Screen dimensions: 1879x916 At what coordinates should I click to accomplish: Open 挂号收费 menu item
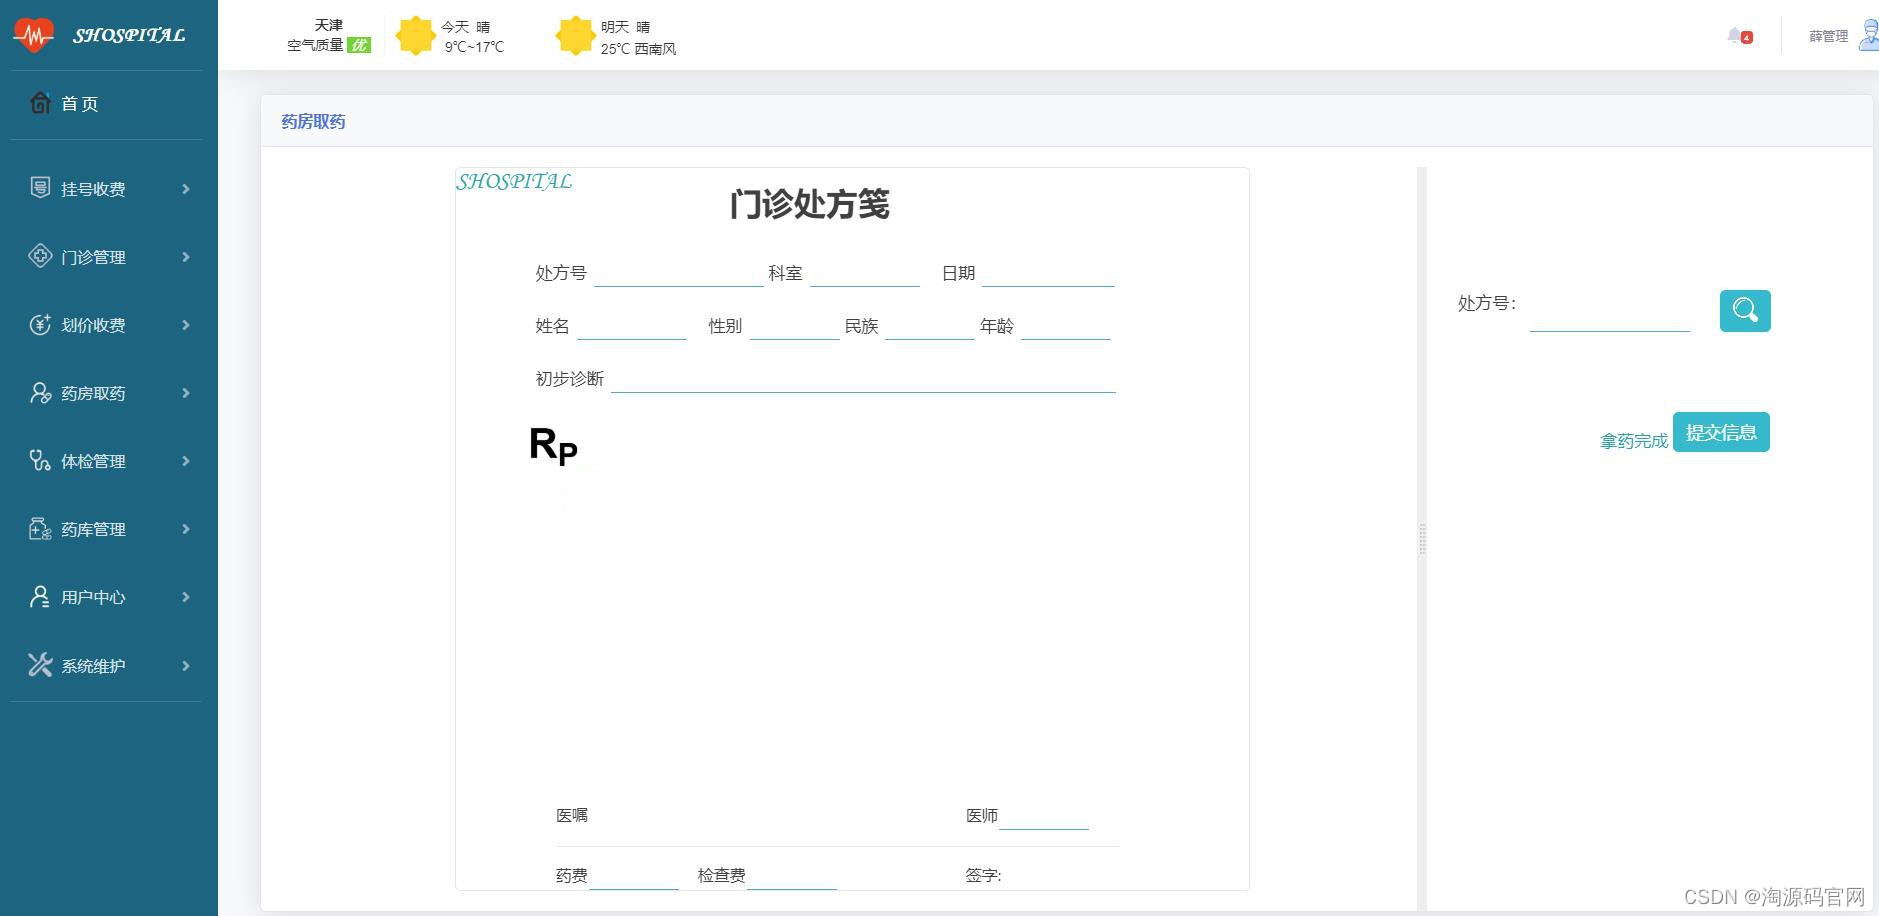(93, 189)
